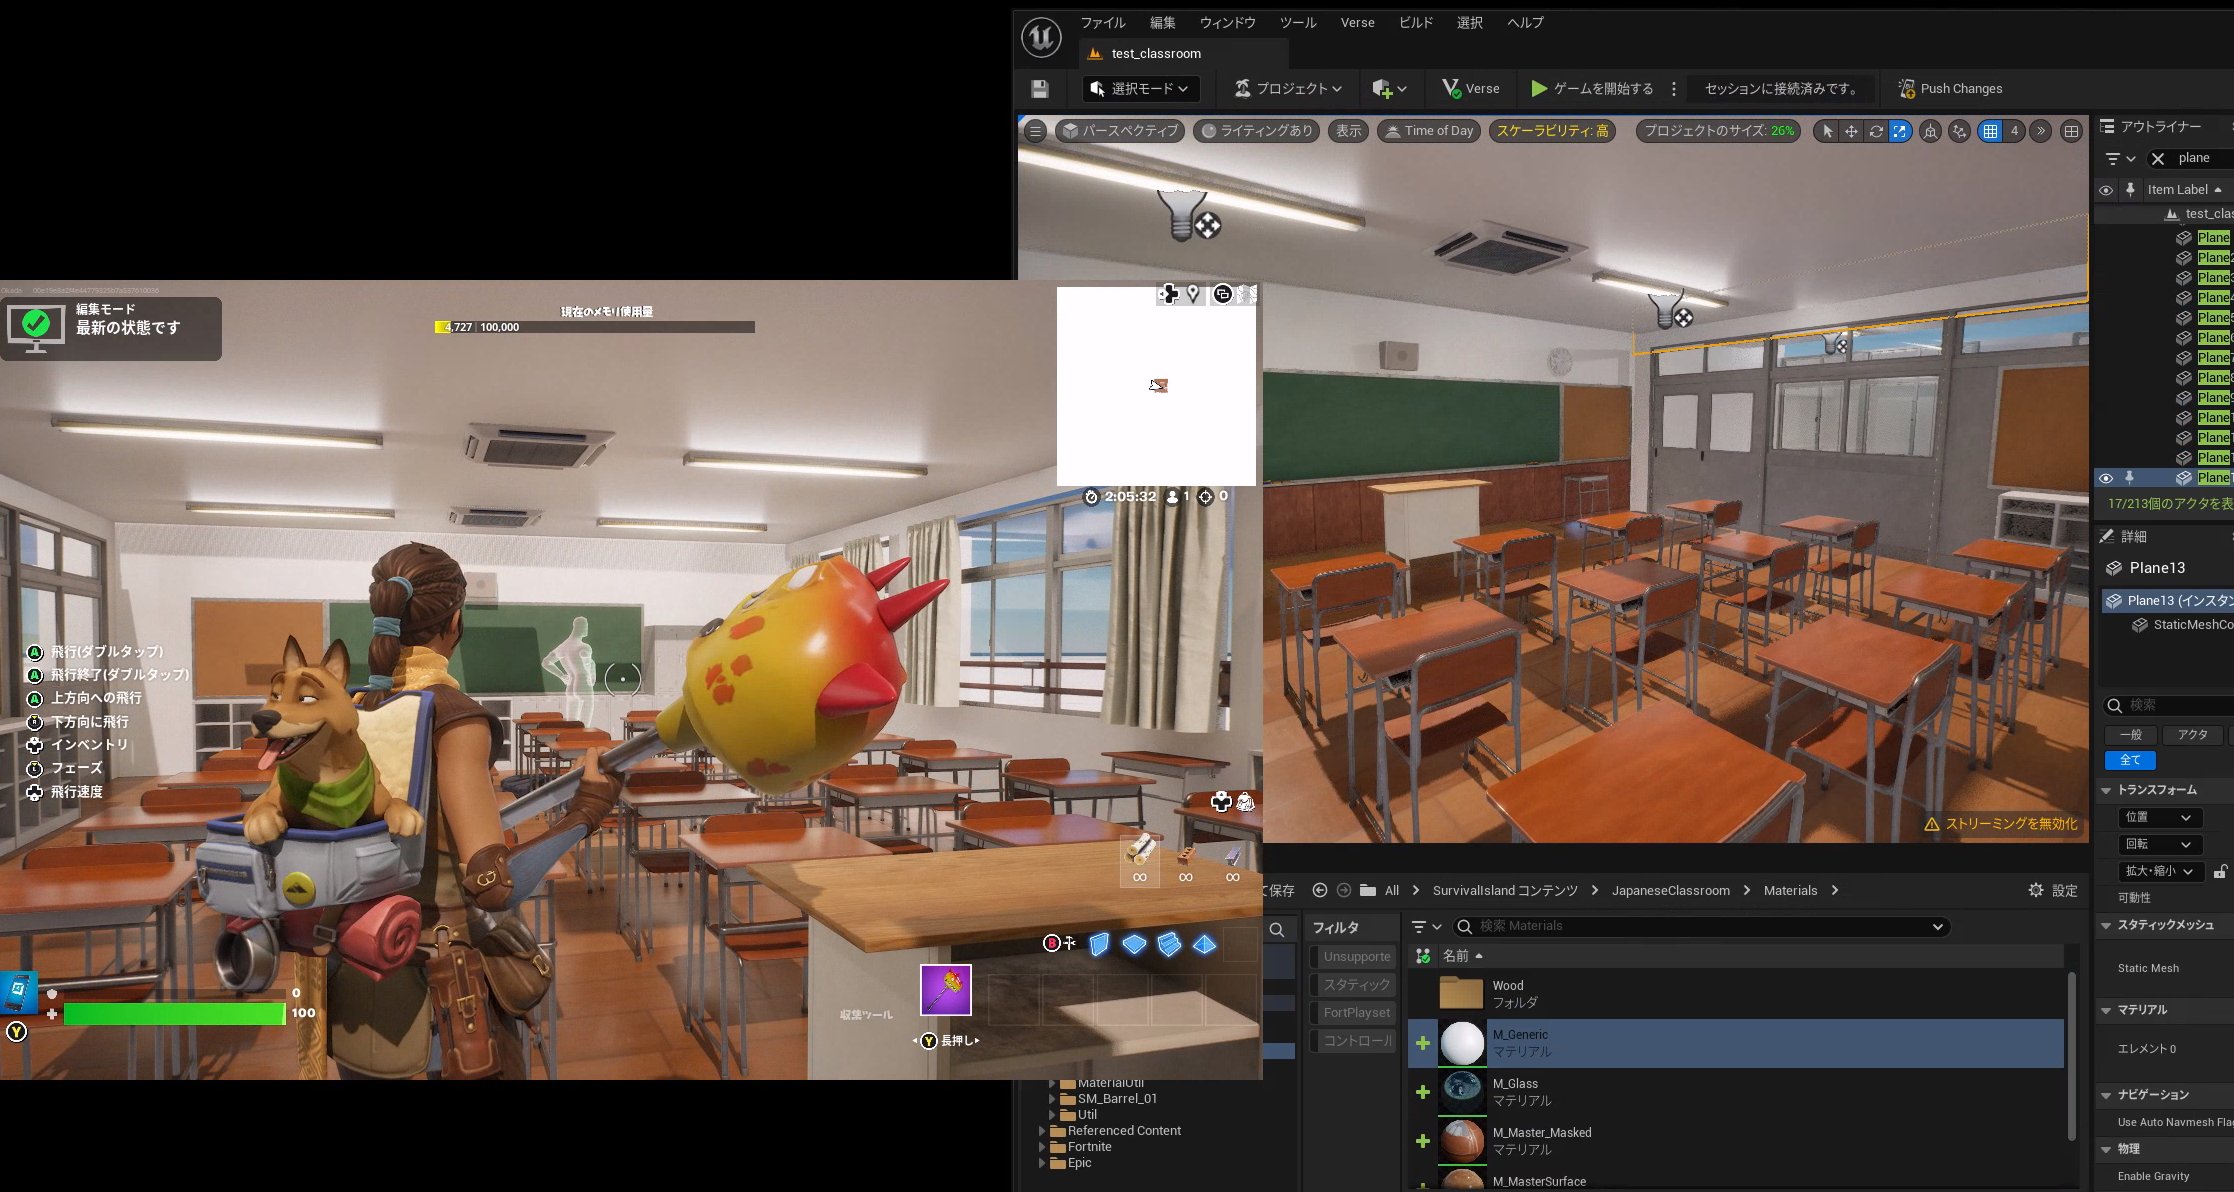Select the Move (transform) tool in the viewport
Image resolution: width=2234 pixels, height=1192 pixels.
pos(1852,131)
